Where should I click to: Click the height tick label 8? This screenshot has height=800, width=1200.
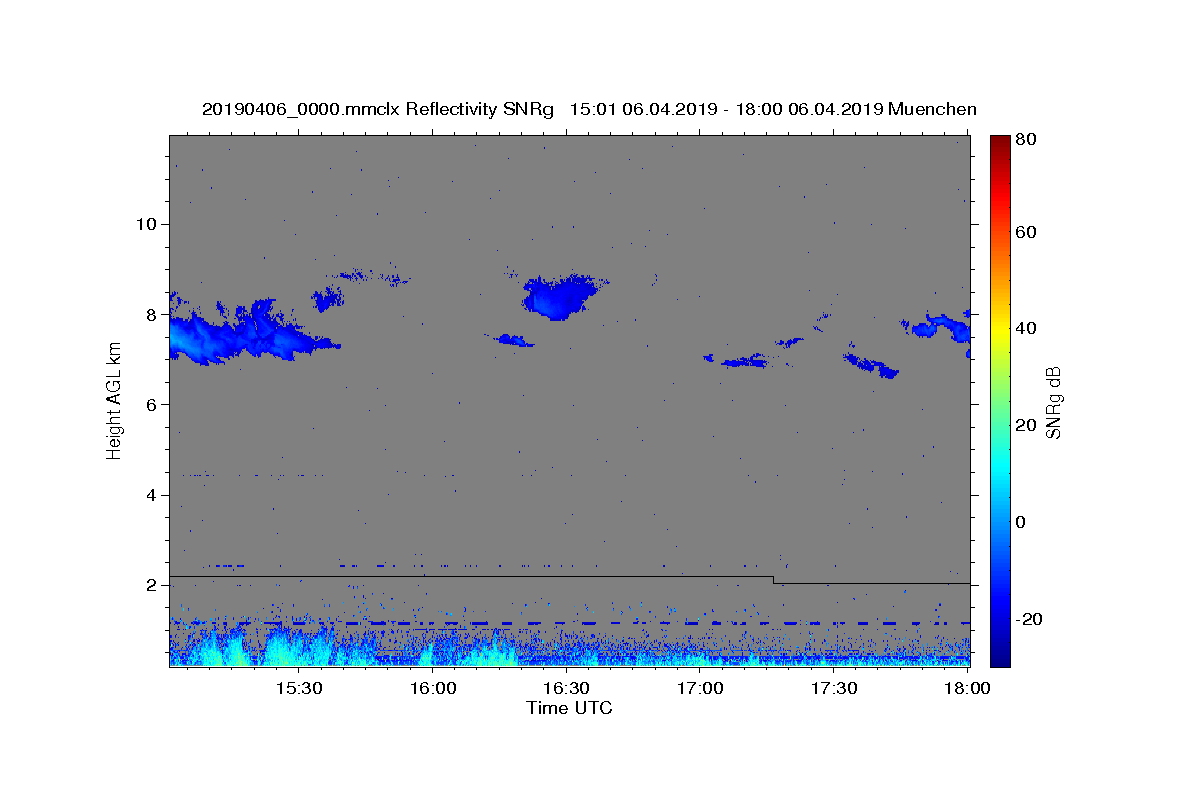[150, 314]
